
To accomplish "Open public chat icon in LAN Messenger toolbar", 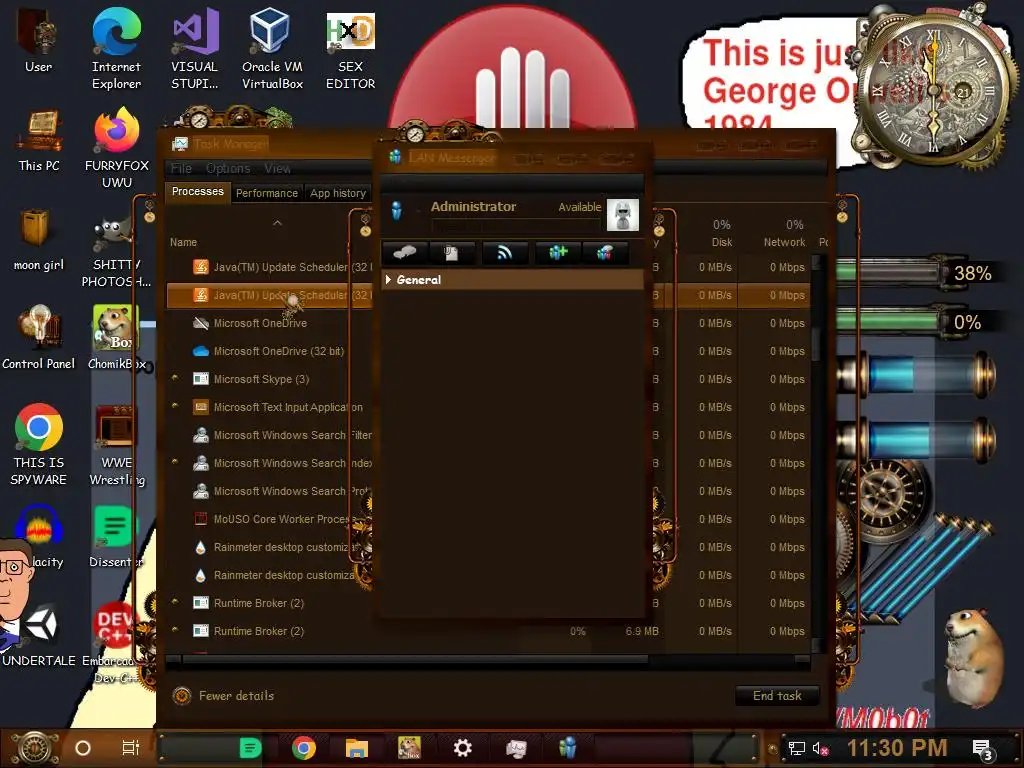I will pos(605,253).
